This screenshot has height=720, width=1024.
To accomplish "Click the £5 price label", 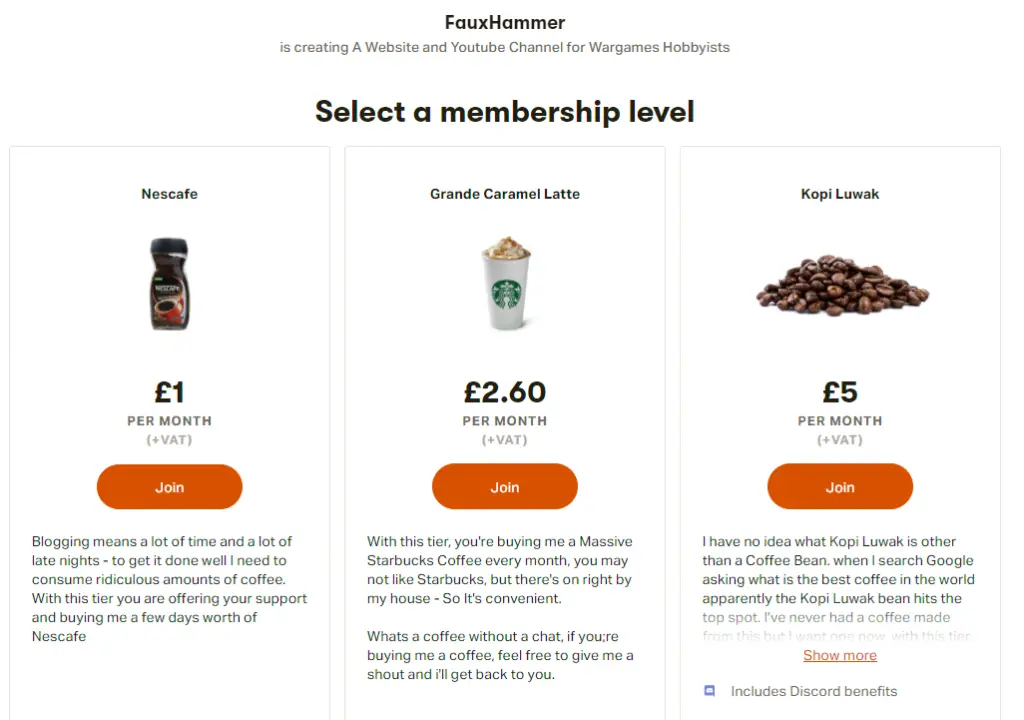I will [840, 393].
